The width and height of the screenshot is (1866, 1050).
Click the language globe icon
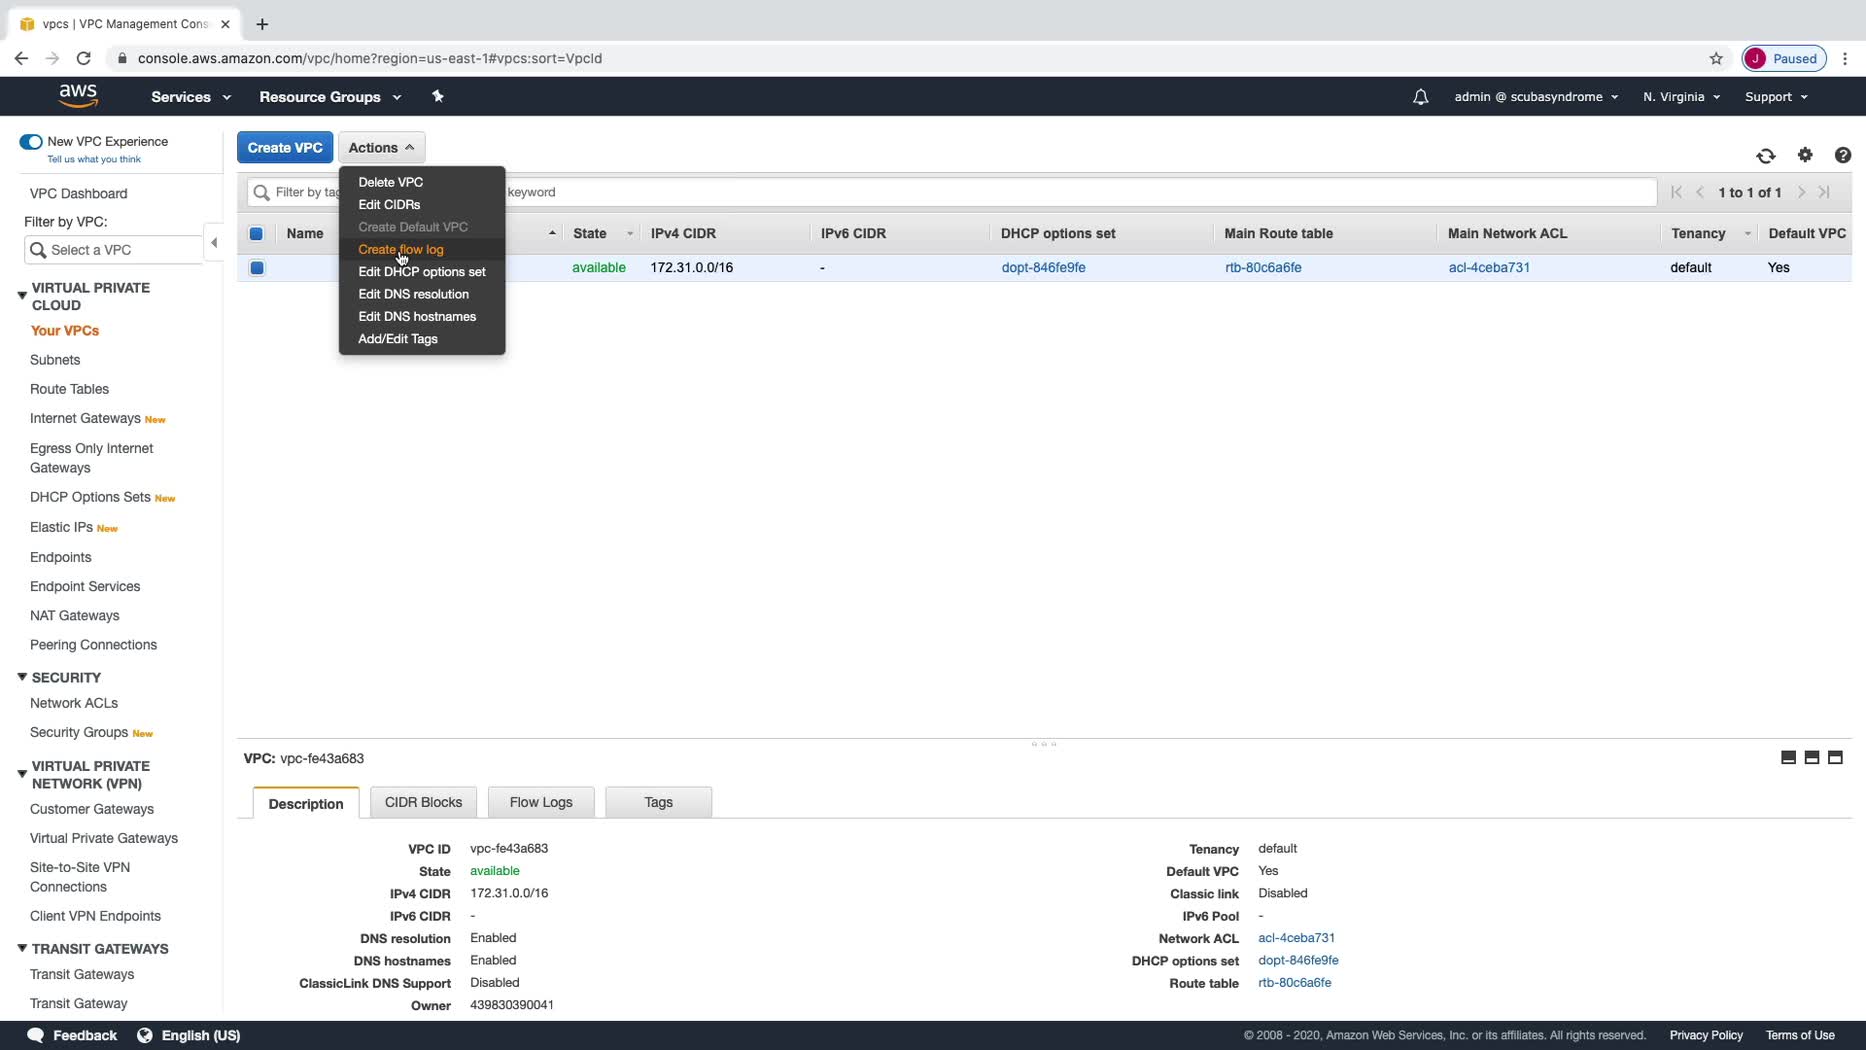pyautogui.click(x=145, y=1035)
